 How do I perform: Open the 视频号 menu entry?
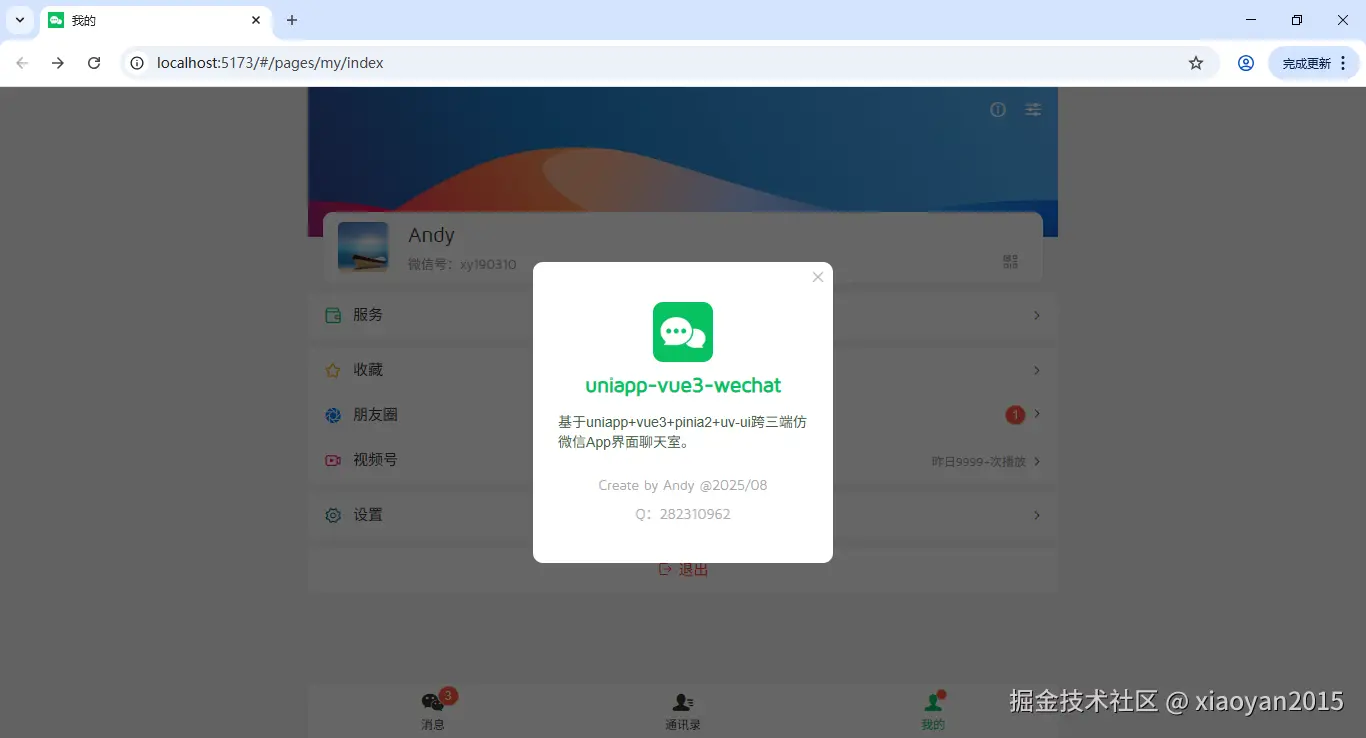(683, 460)
